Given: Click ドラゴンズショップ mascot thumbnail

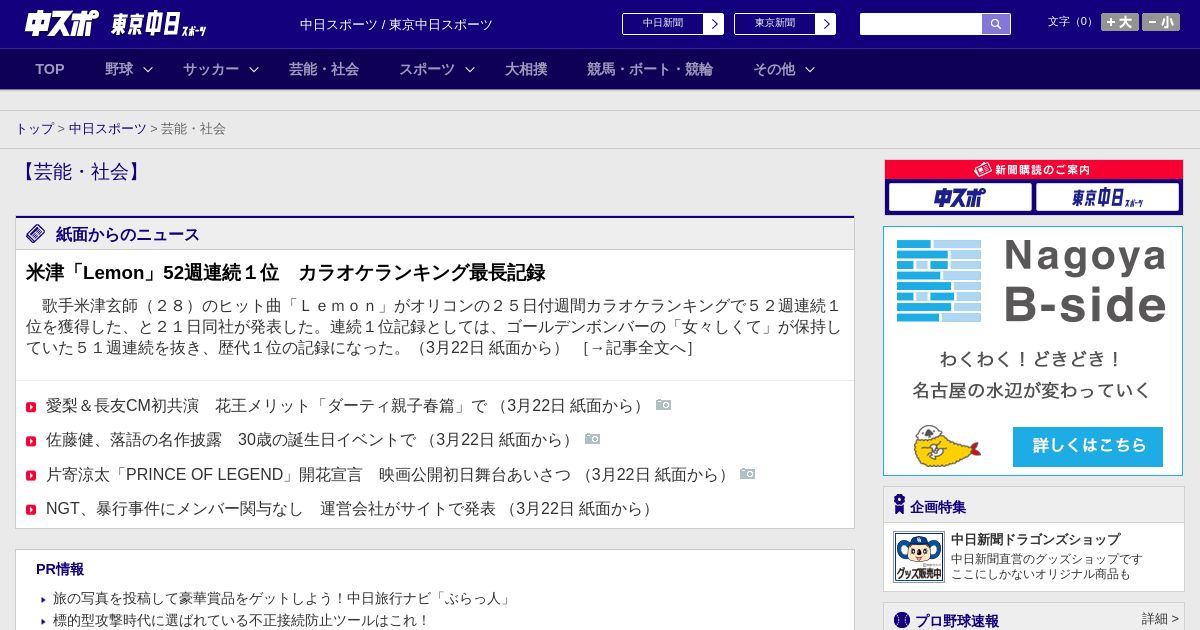Looking at the screenshot, I should click(919, 557).
